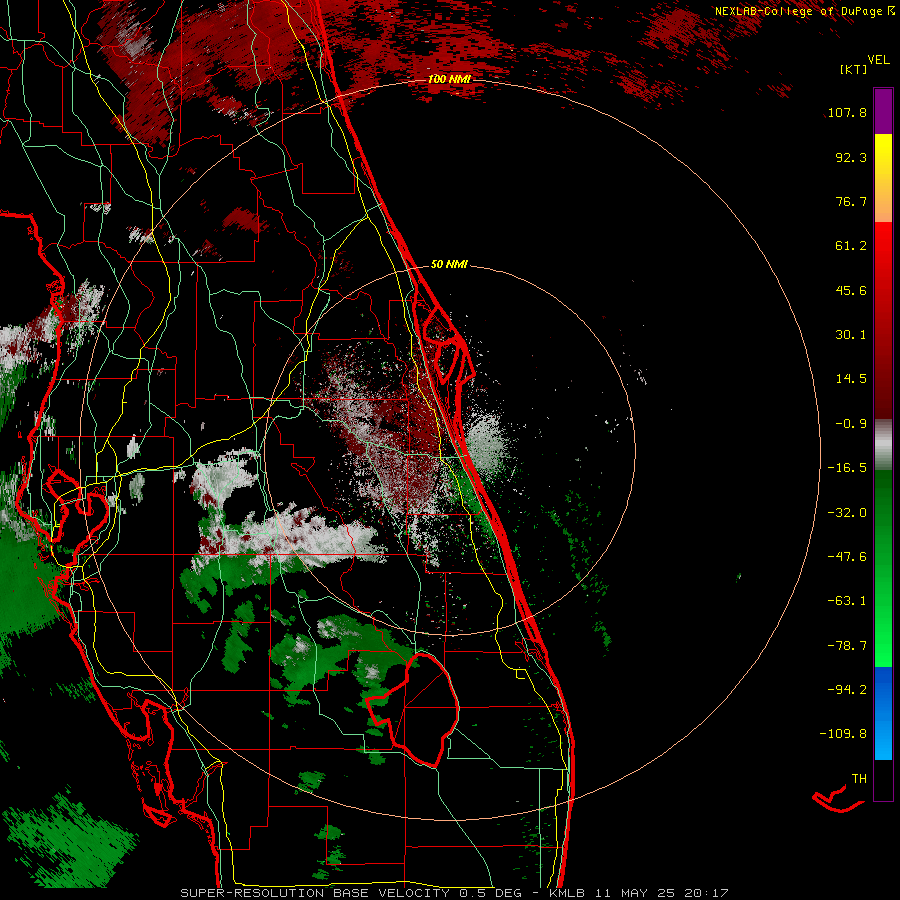The height and width of the screenshot is (900, 900).
Task: Click the -94.2 velocity scale value
Action: tap(847, 689)
